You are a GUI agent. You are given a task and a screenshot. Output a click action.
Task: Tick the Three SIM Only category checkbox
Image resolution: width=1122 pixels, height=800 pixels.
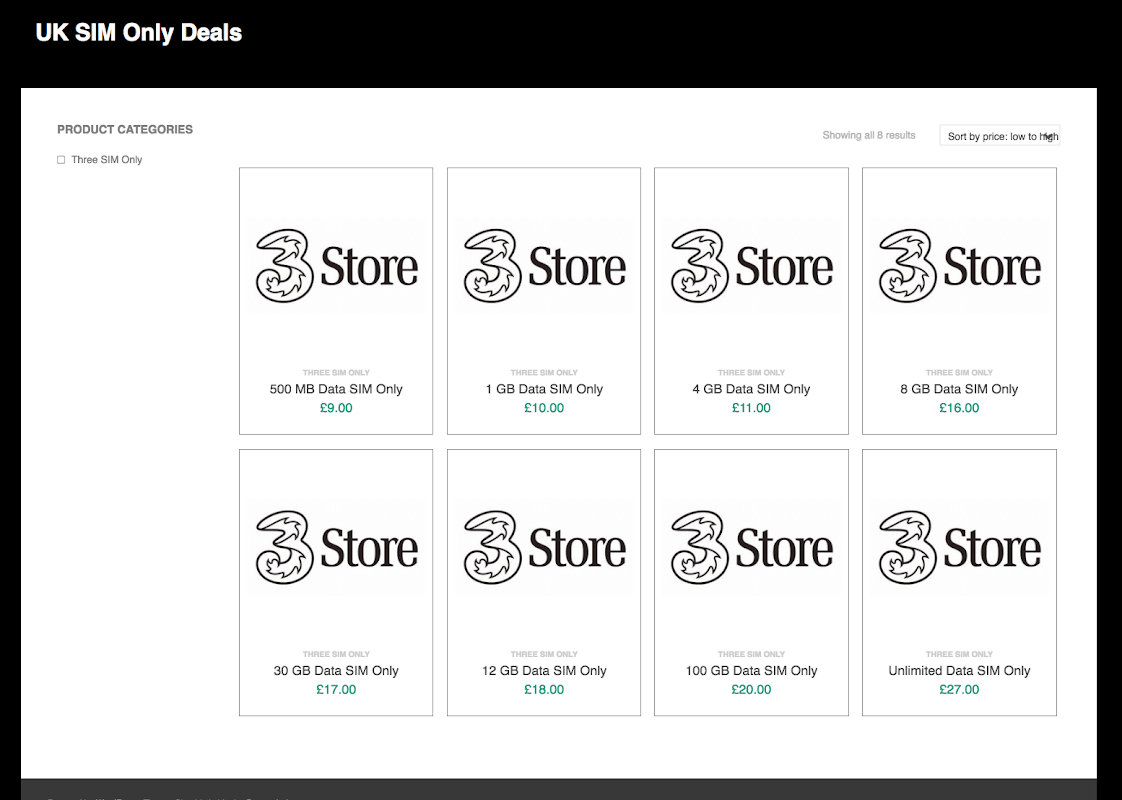point(61,160)
